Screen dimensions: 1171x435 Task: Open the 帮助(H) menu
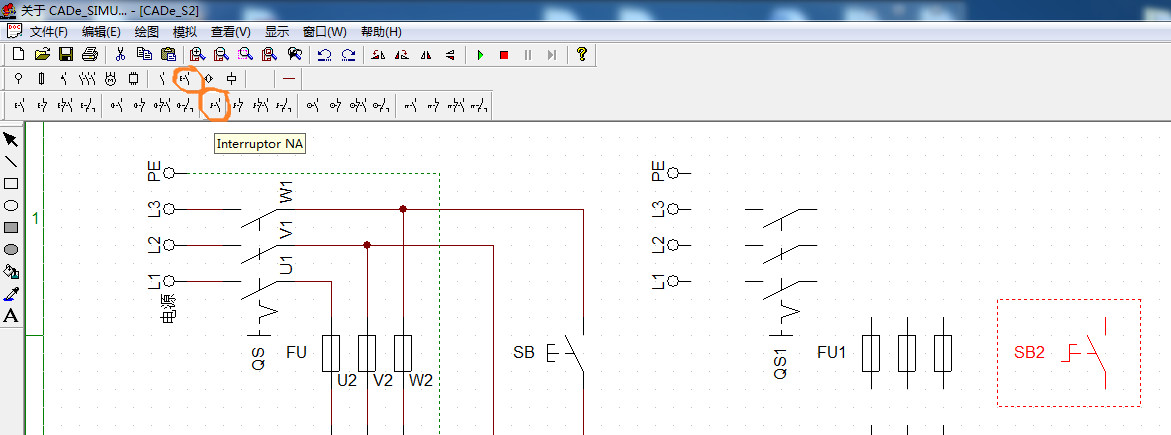pyautogui.click(x=381, y=32)
